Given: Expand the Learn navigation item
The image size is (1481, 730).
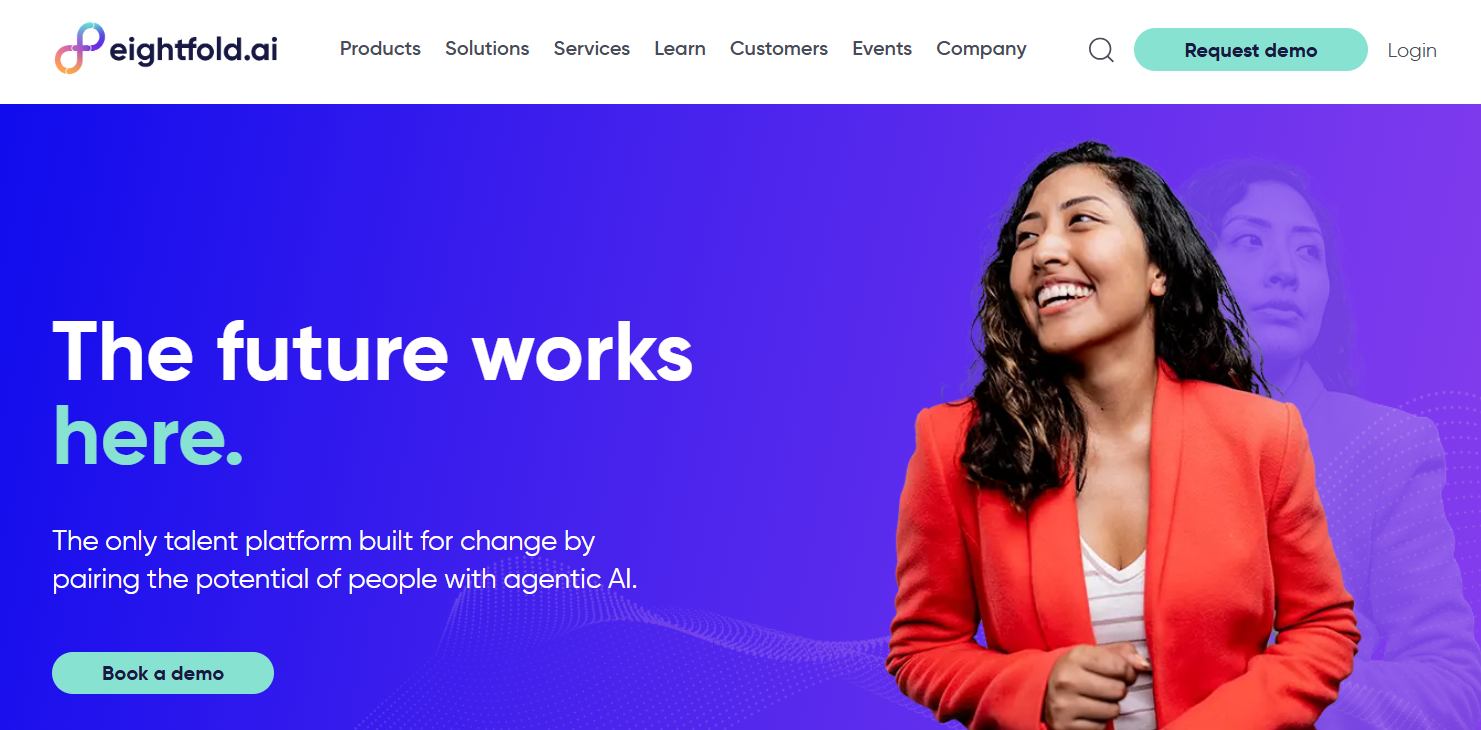Looking at the screenshot, I should point(680,48).
